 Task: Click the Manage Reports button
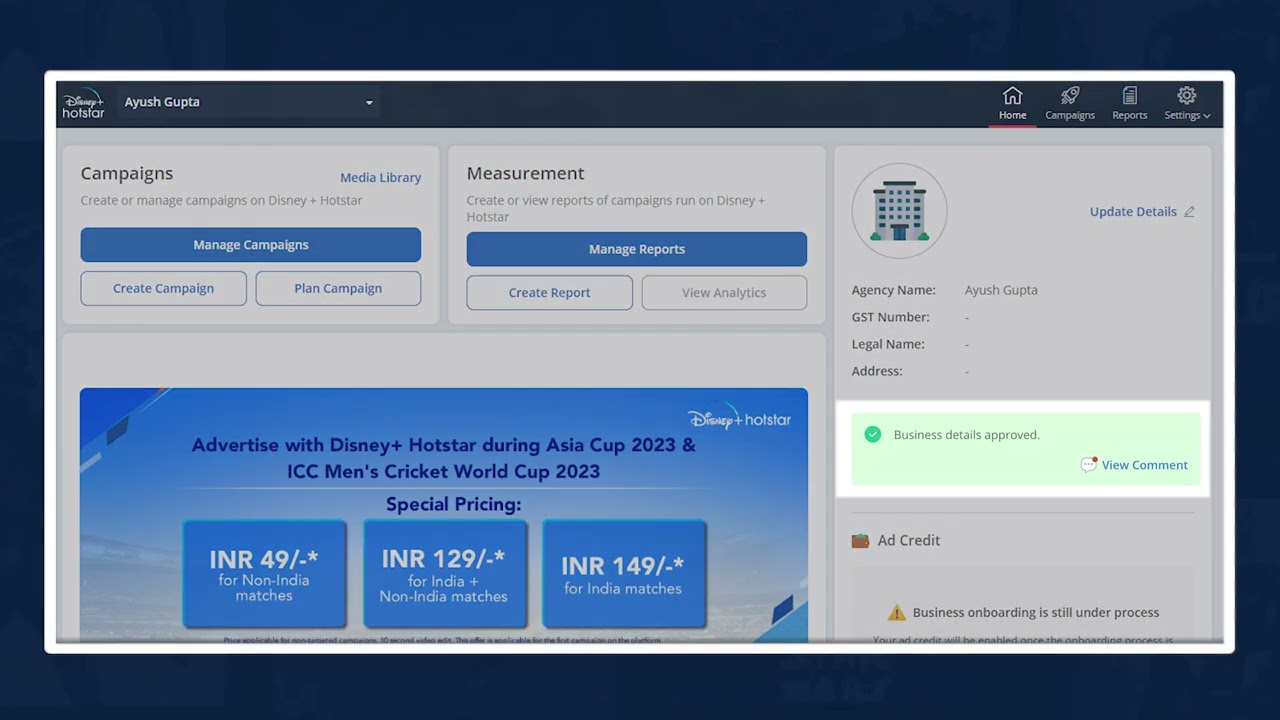coord(637,249)
